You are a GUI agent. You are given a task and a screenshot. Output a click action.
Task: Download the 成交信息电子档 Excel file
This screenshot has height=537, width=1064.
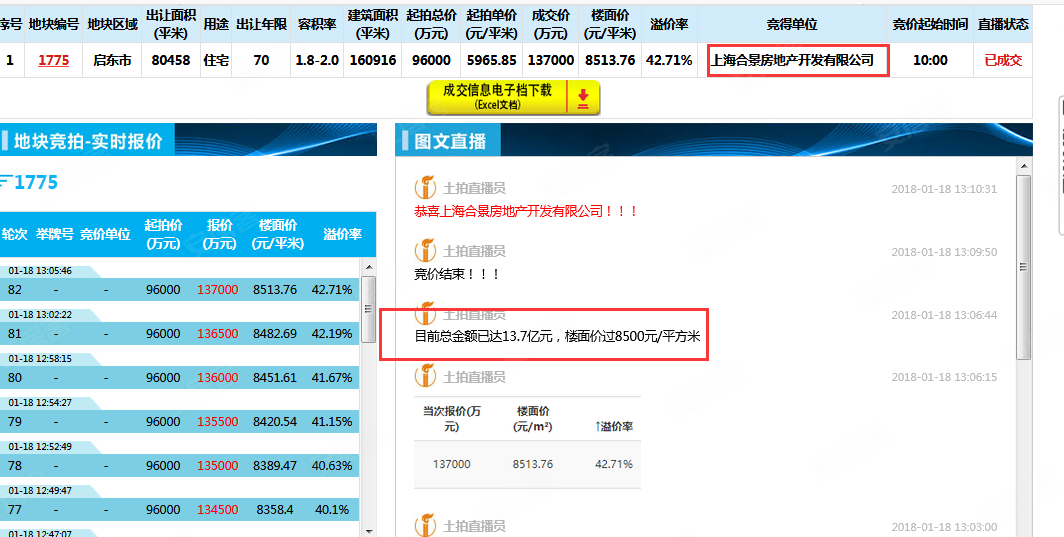tap(513, 98)
